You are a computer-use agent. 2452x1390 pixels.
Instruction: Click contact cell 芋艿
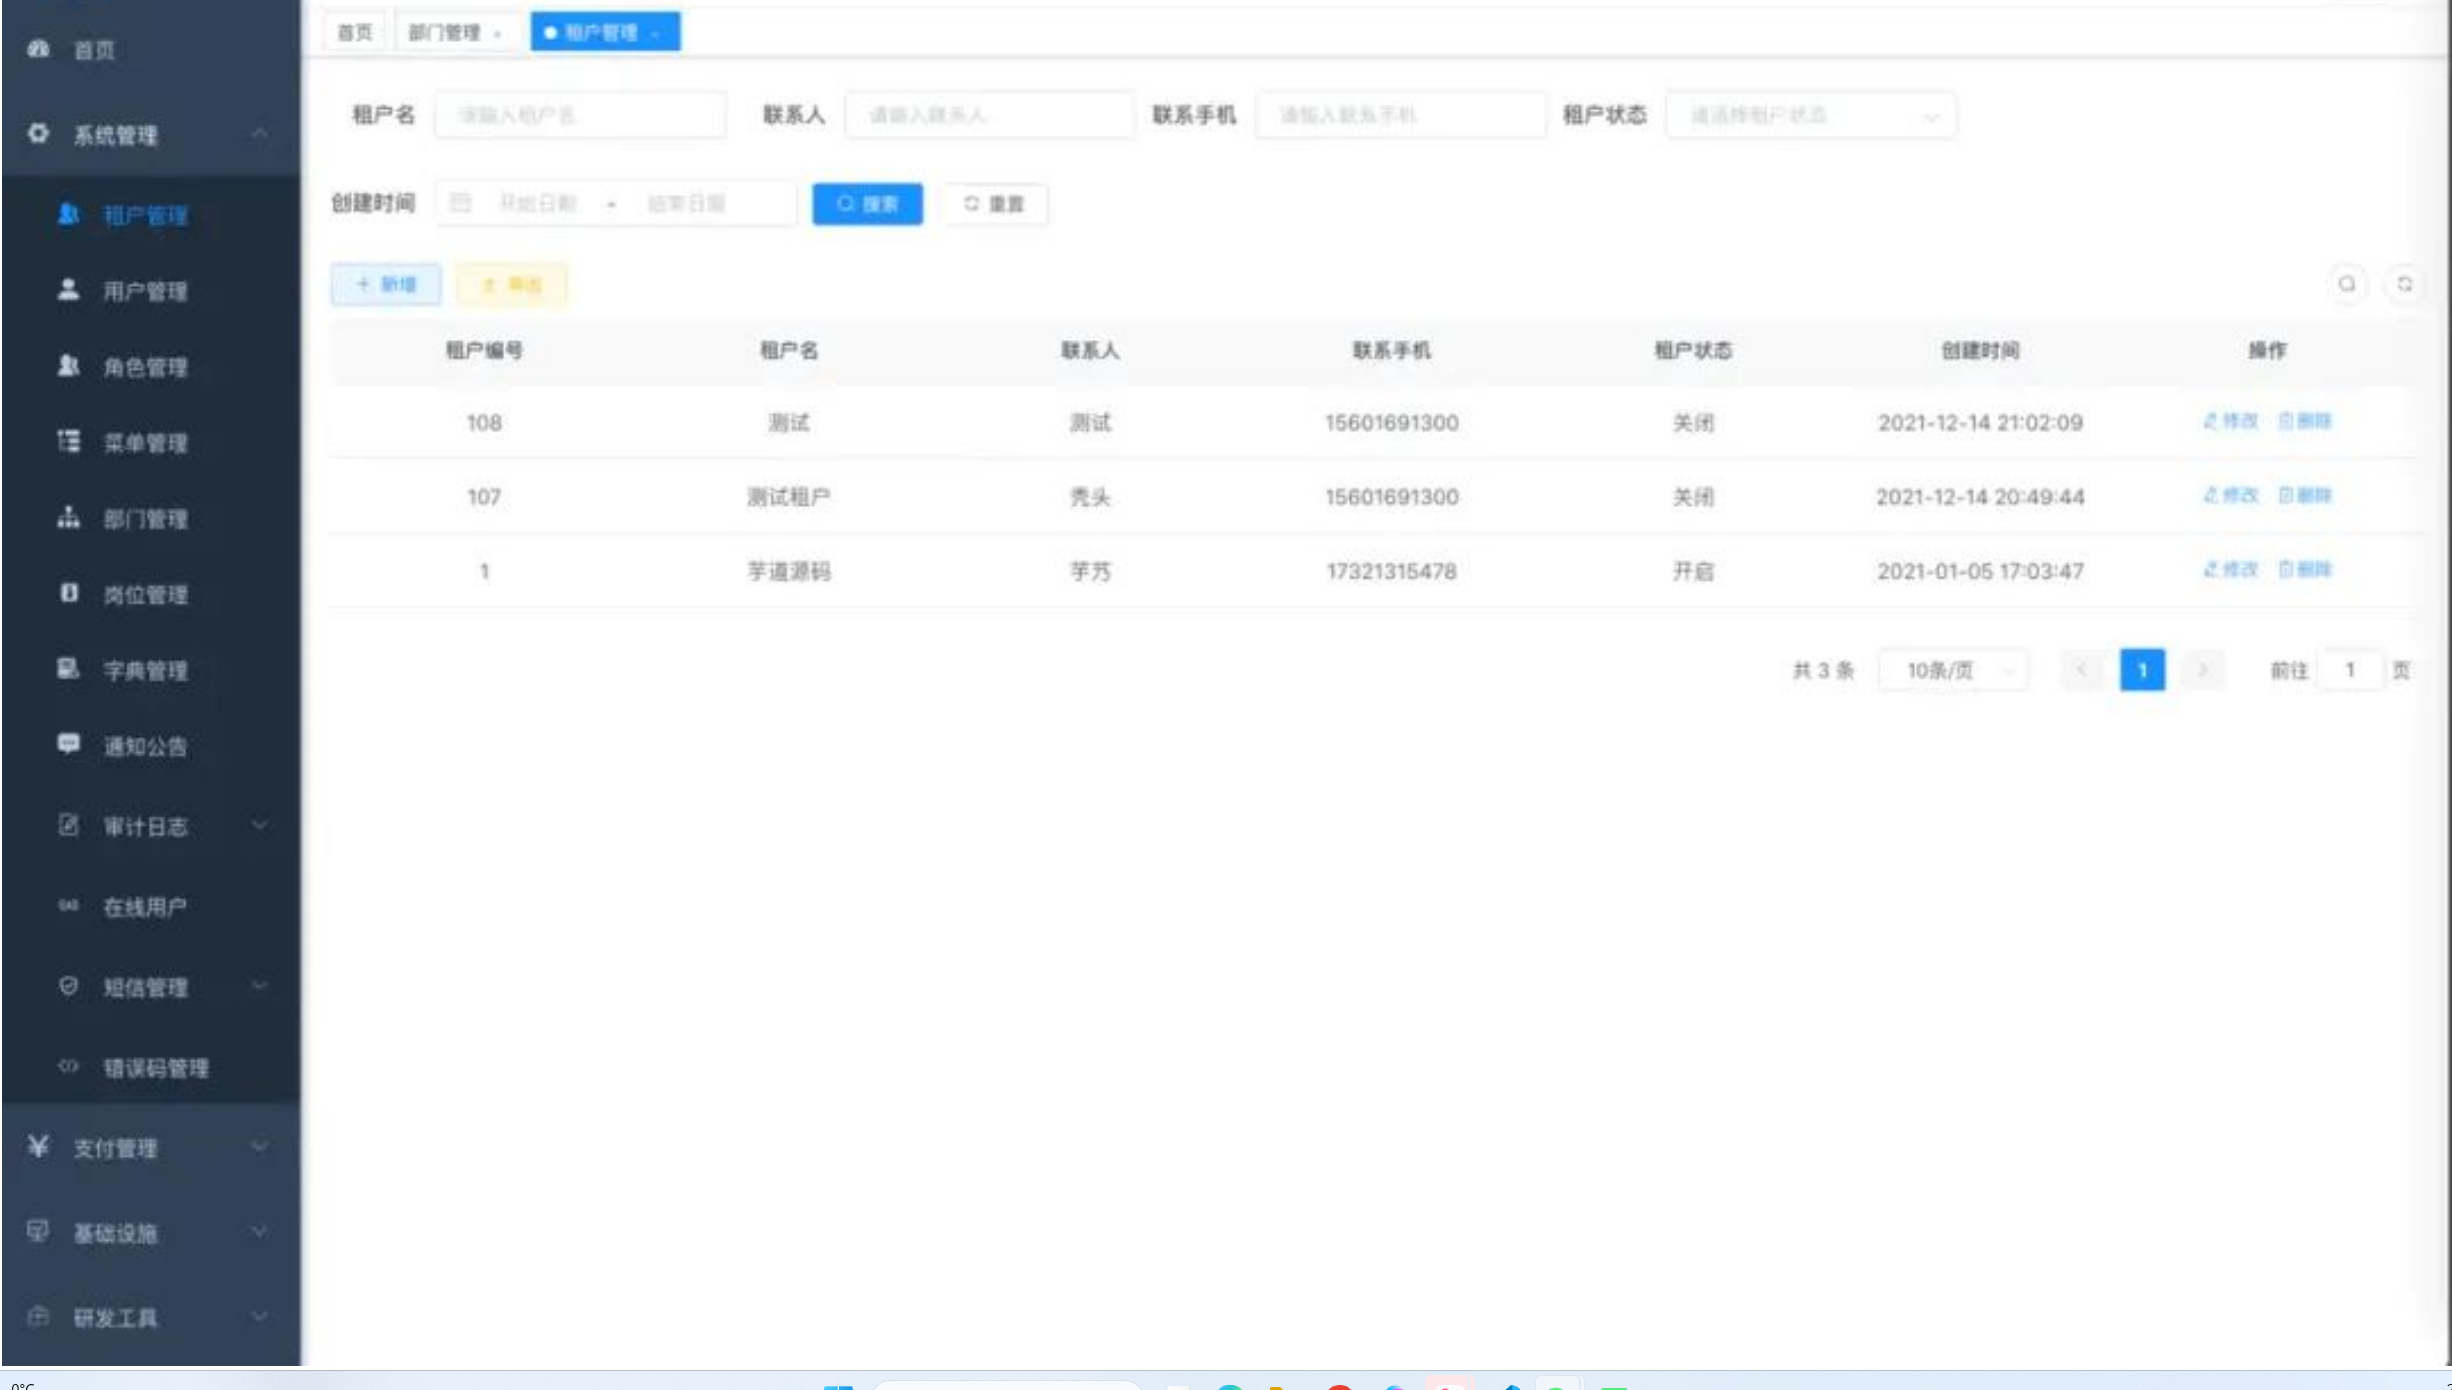(x=1090, y=571)
